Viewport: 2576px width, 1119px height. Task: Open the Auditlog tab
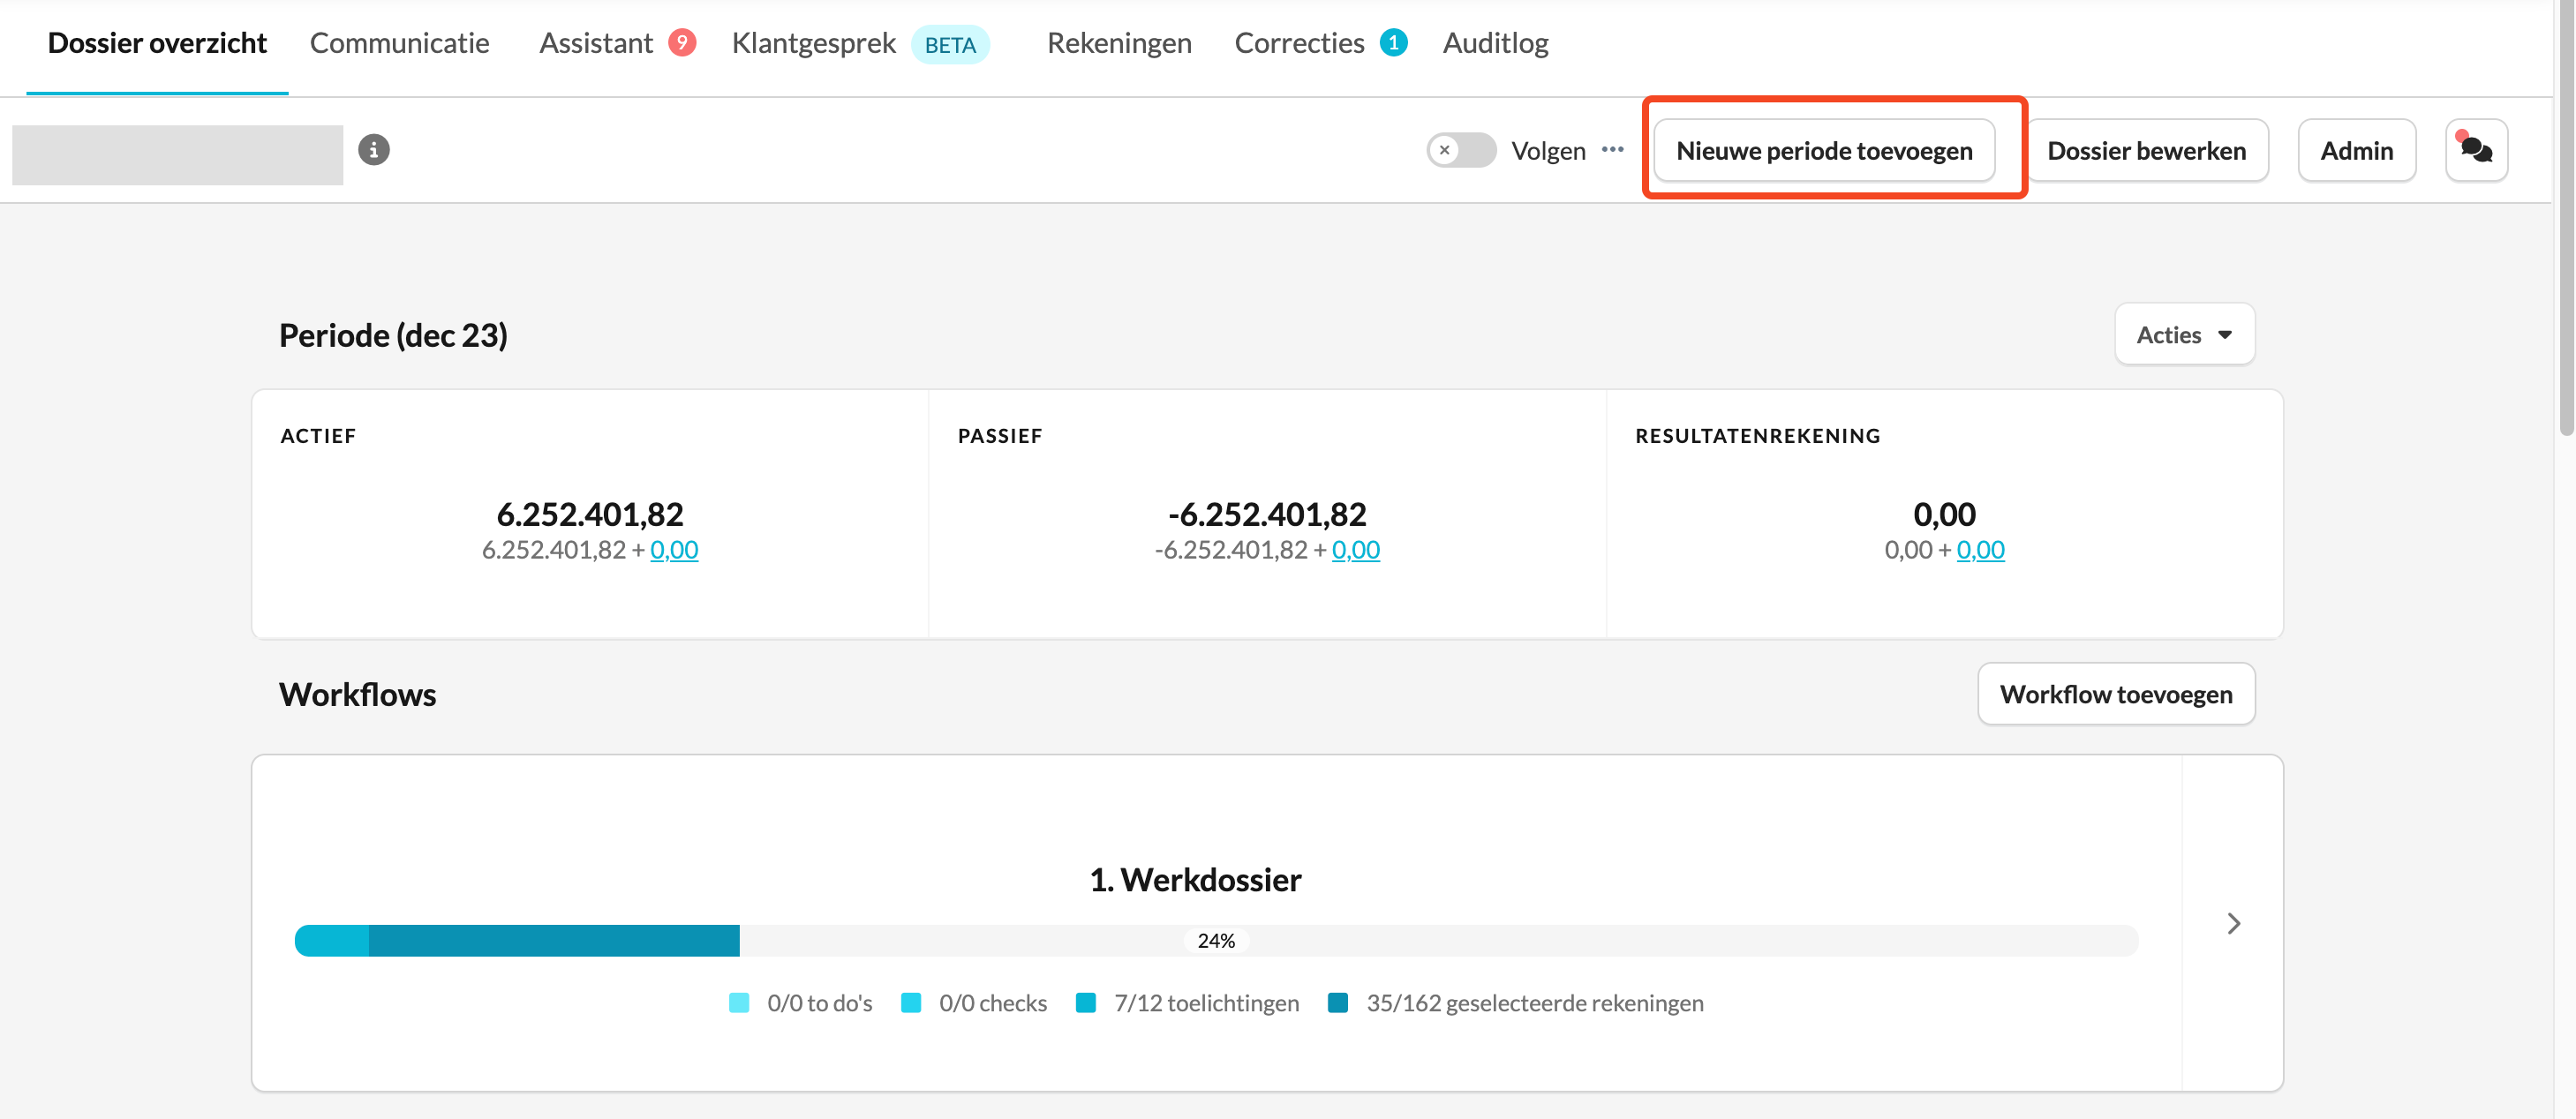pos(1494,43)
